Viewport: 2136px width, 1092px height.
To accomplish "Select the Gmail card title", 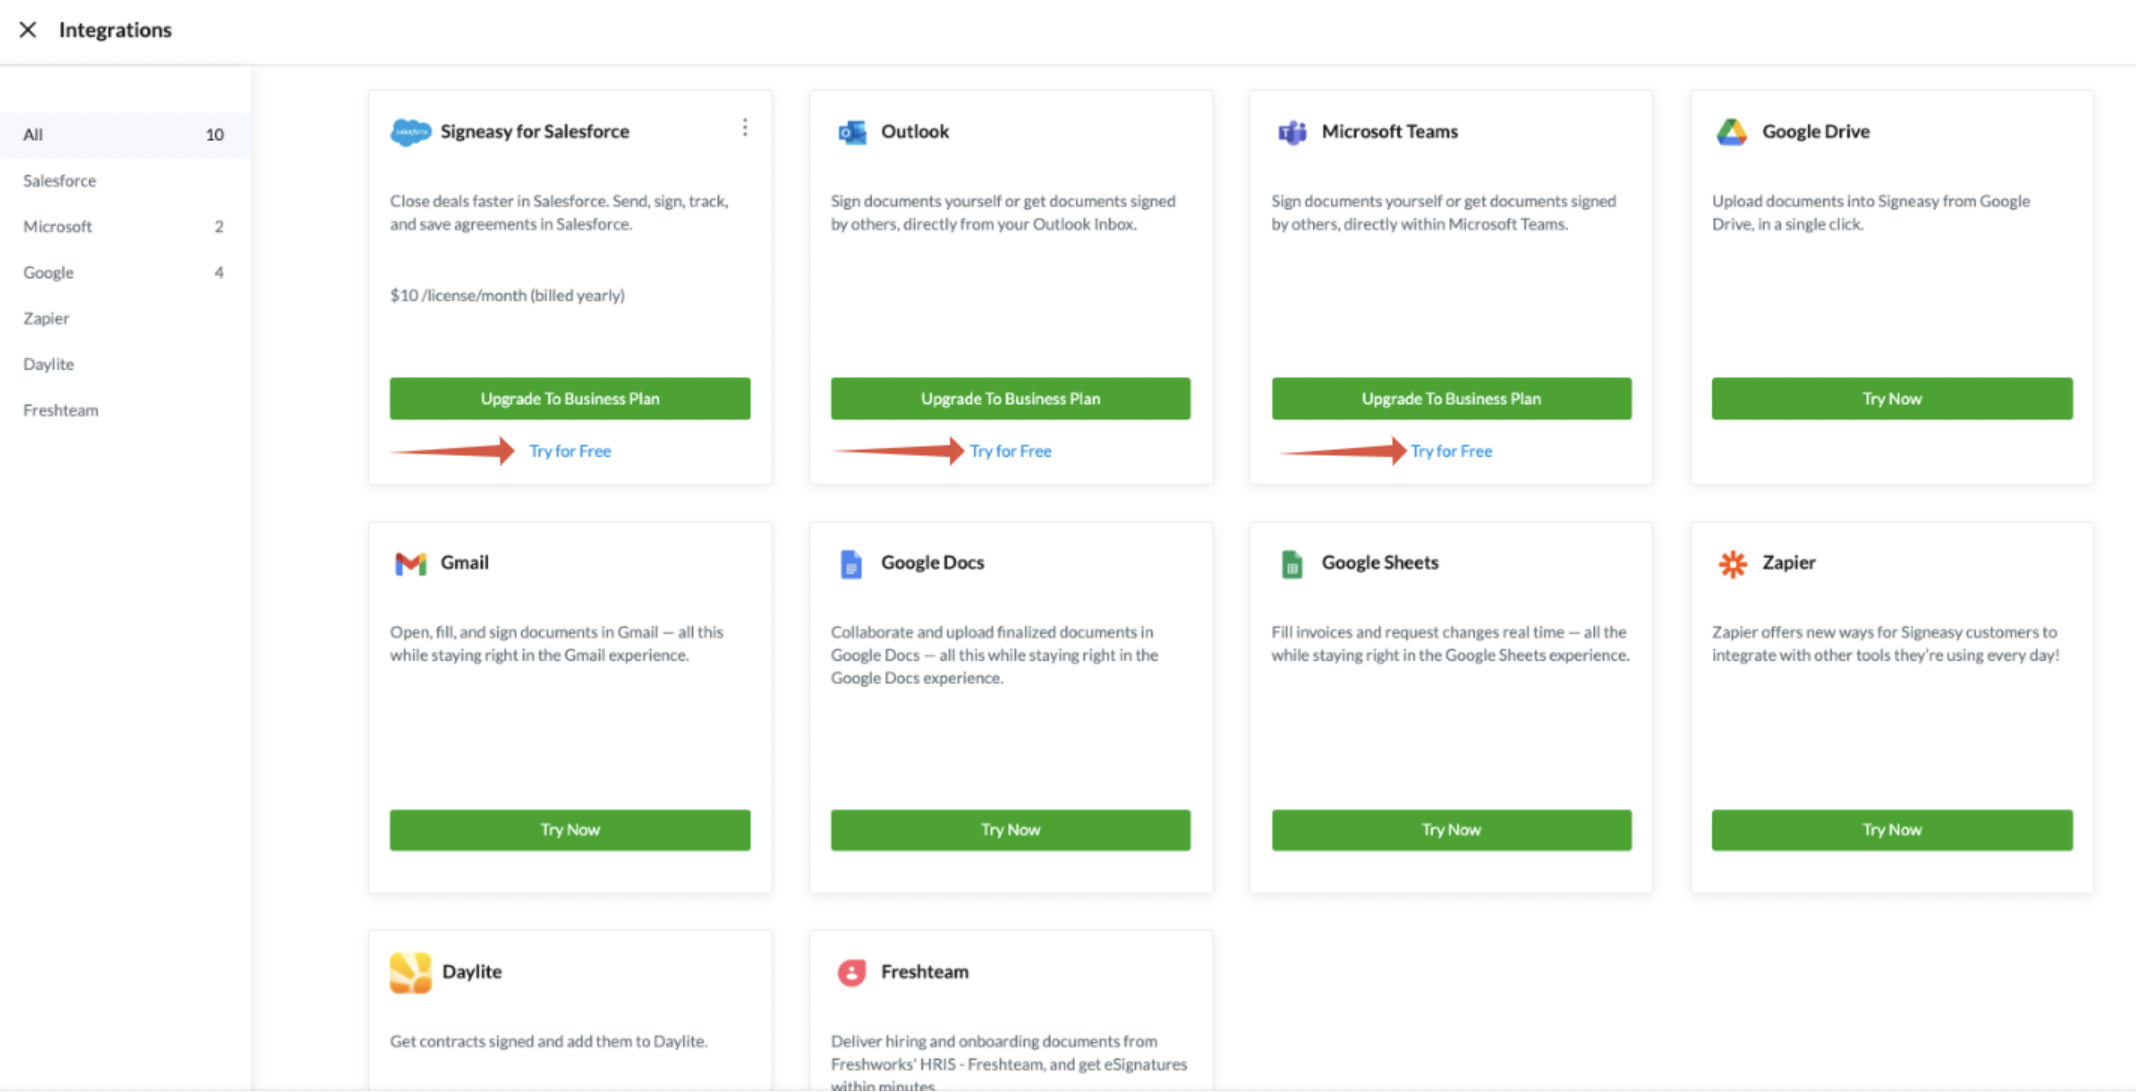I will (x=465, y=563).
